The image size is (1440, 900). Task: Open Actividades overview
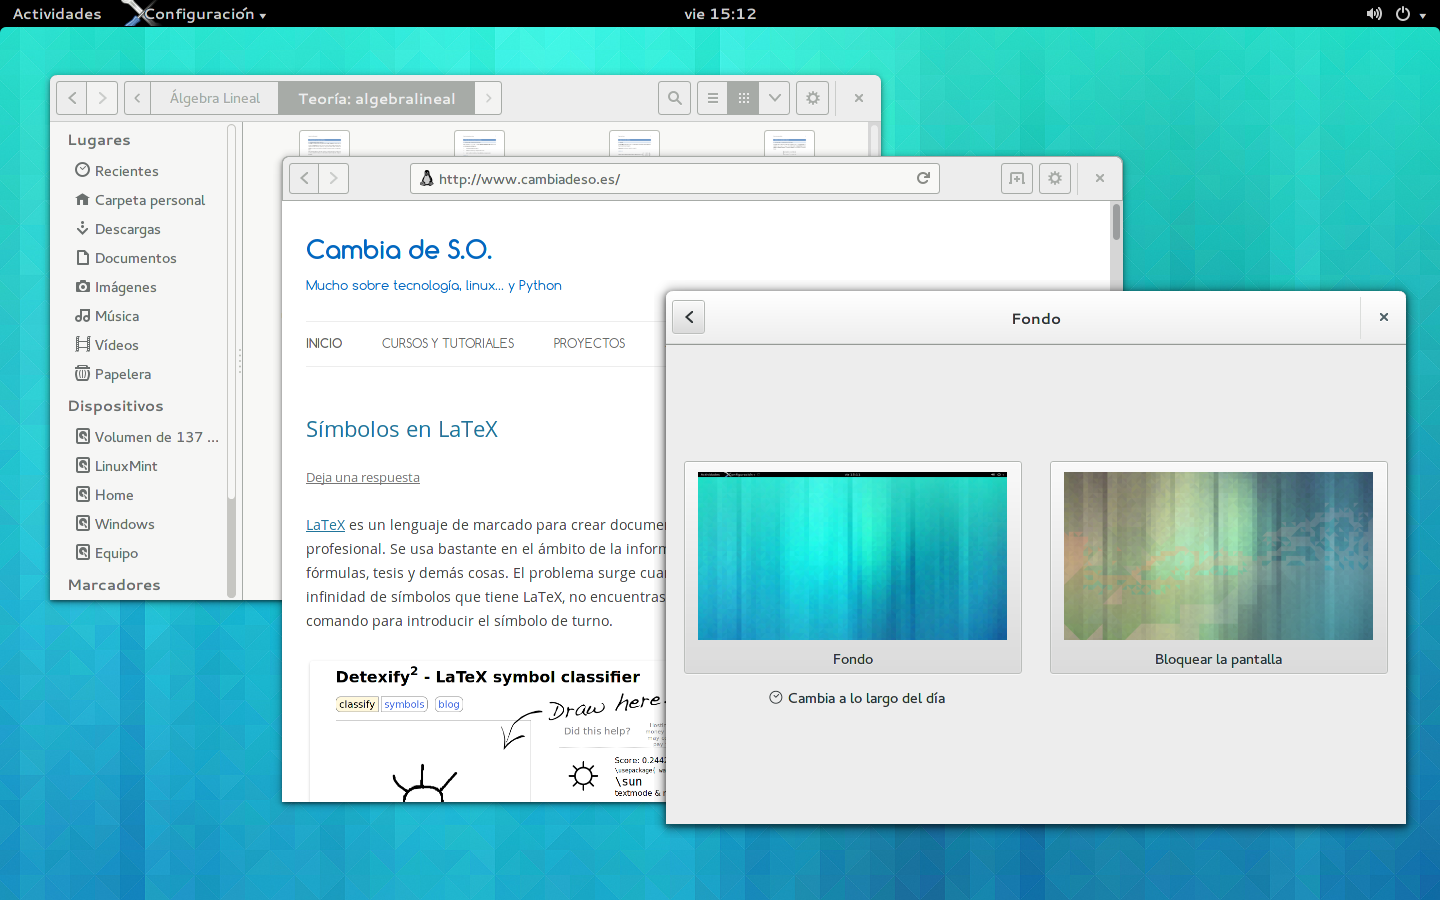point(57,14)
